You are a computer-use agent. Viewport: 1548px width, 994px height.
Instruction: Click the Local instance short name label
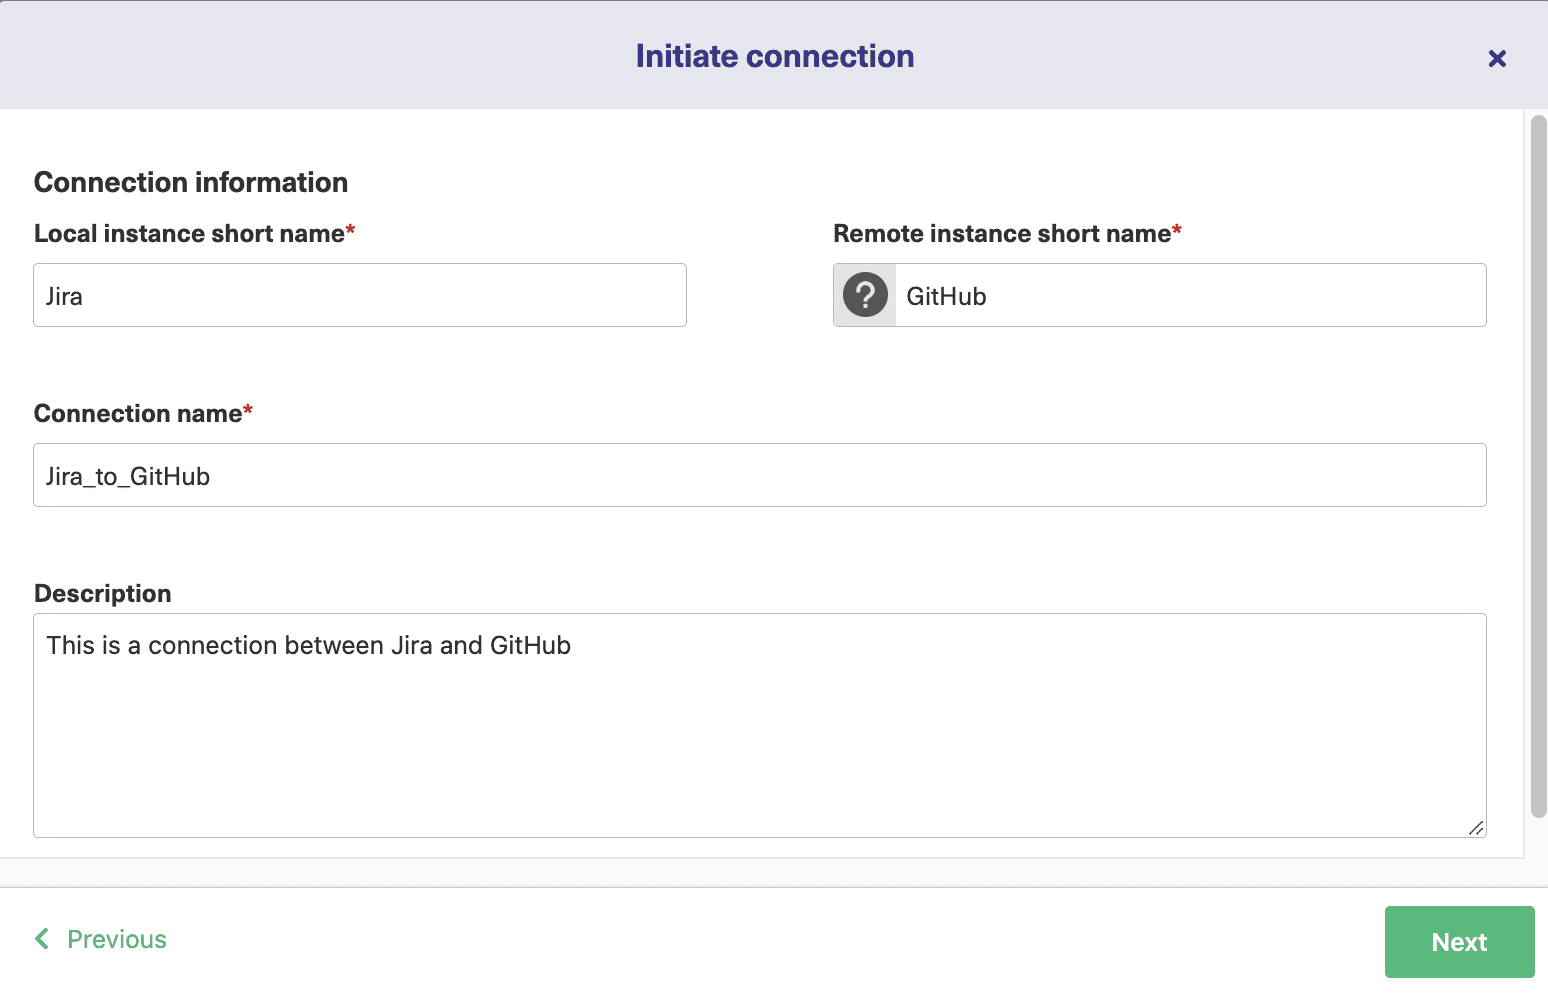(x=188, y=233)
